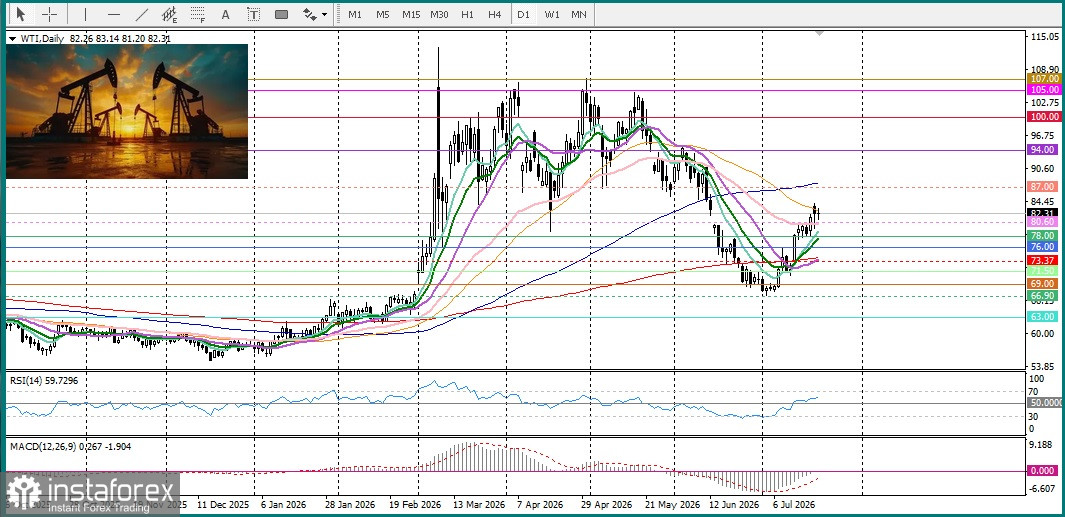Click the 66.90 price level label
The width and height of the screenshot is (1065, 517).
point(1045,296)
